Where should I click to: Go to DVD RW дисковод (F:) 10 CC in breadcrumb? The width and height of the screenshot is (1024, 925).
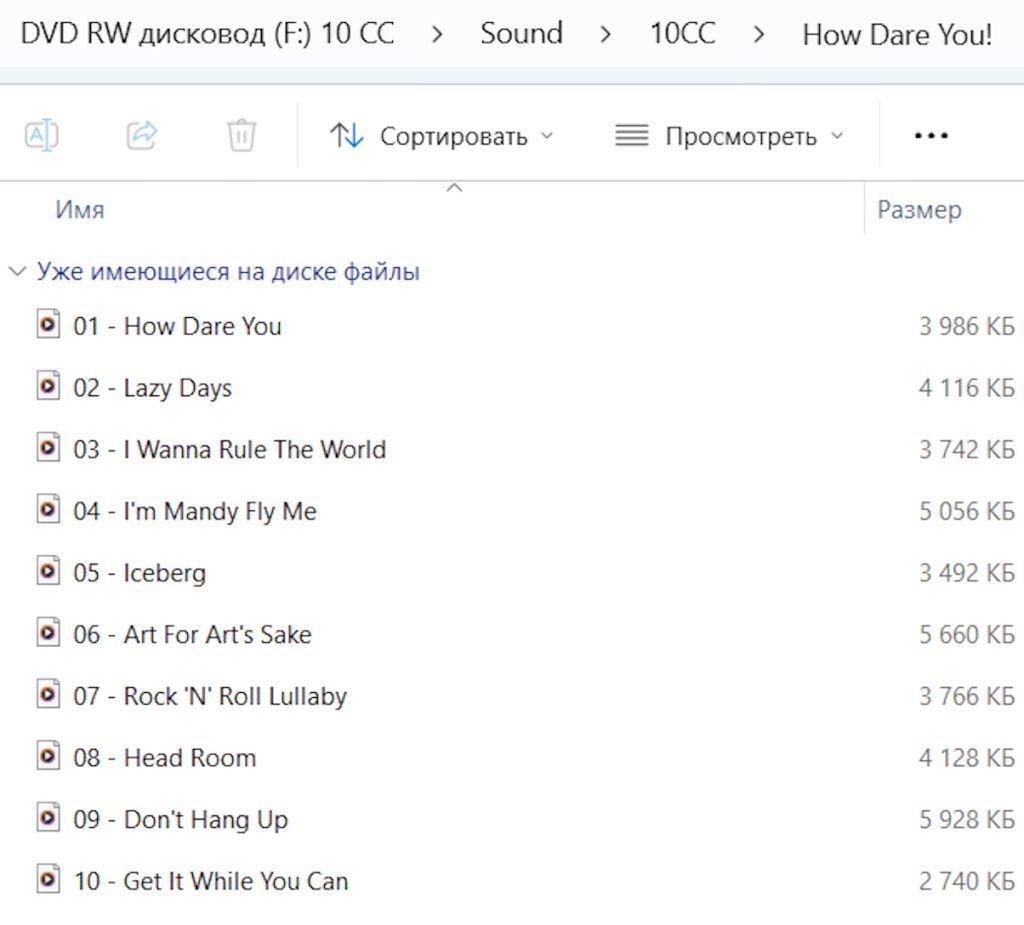(208, 34)
